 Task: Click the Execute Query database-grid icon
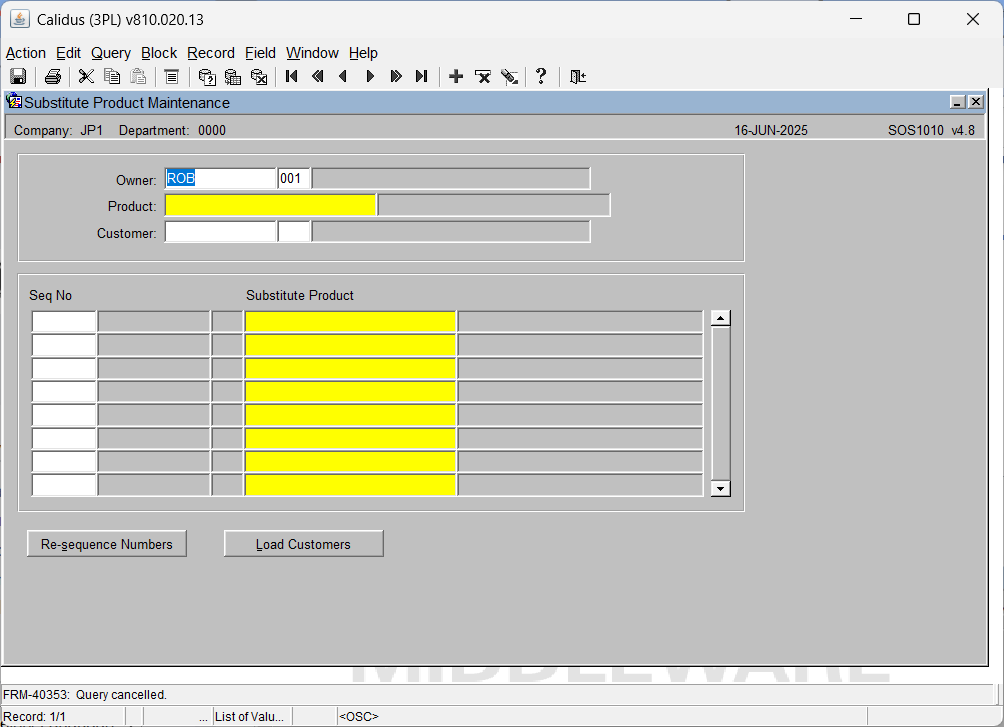[233, 77]
